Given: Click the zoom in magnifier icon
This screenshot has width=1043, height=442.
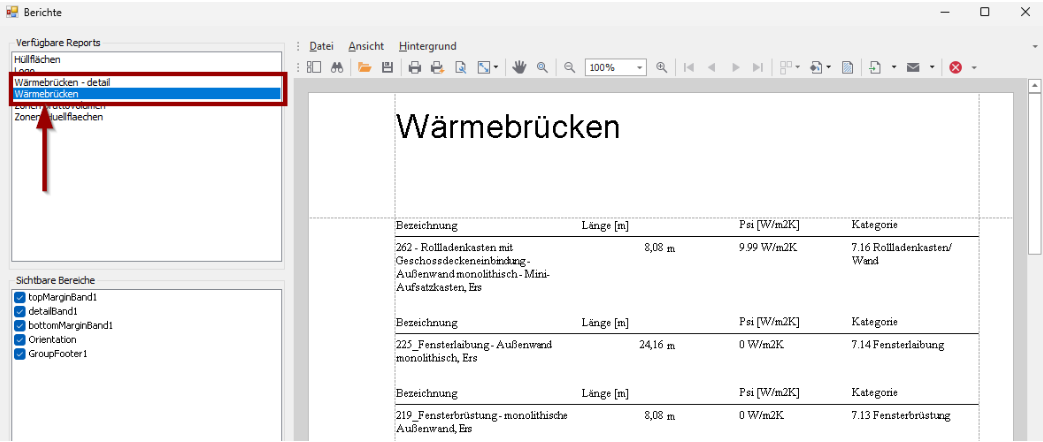Looking at the screenshot, I should click(x=661, y=67).
